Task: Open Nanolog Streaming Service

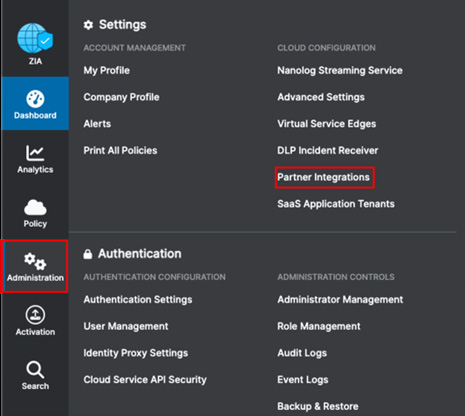Action: pos(340,70)
